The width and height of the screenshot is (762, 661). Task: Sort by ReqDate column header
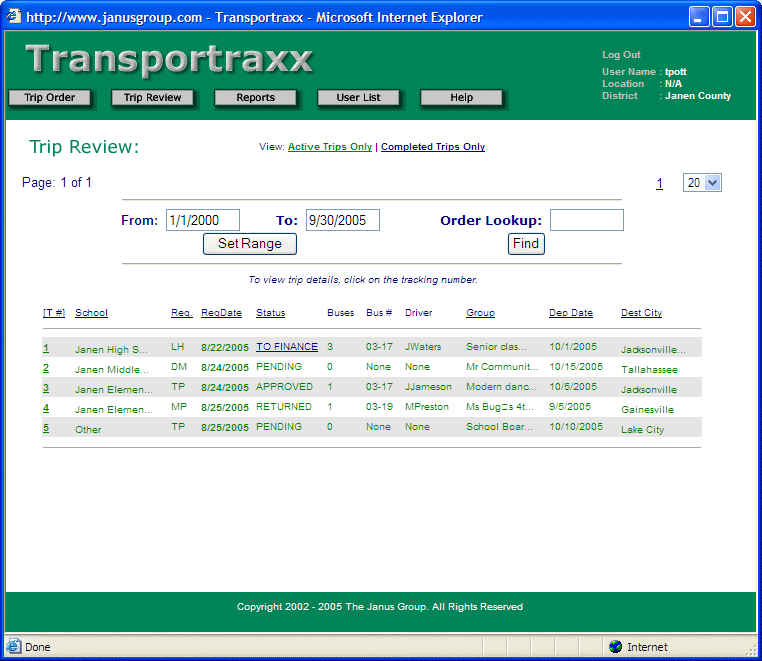tap(222, 313)
